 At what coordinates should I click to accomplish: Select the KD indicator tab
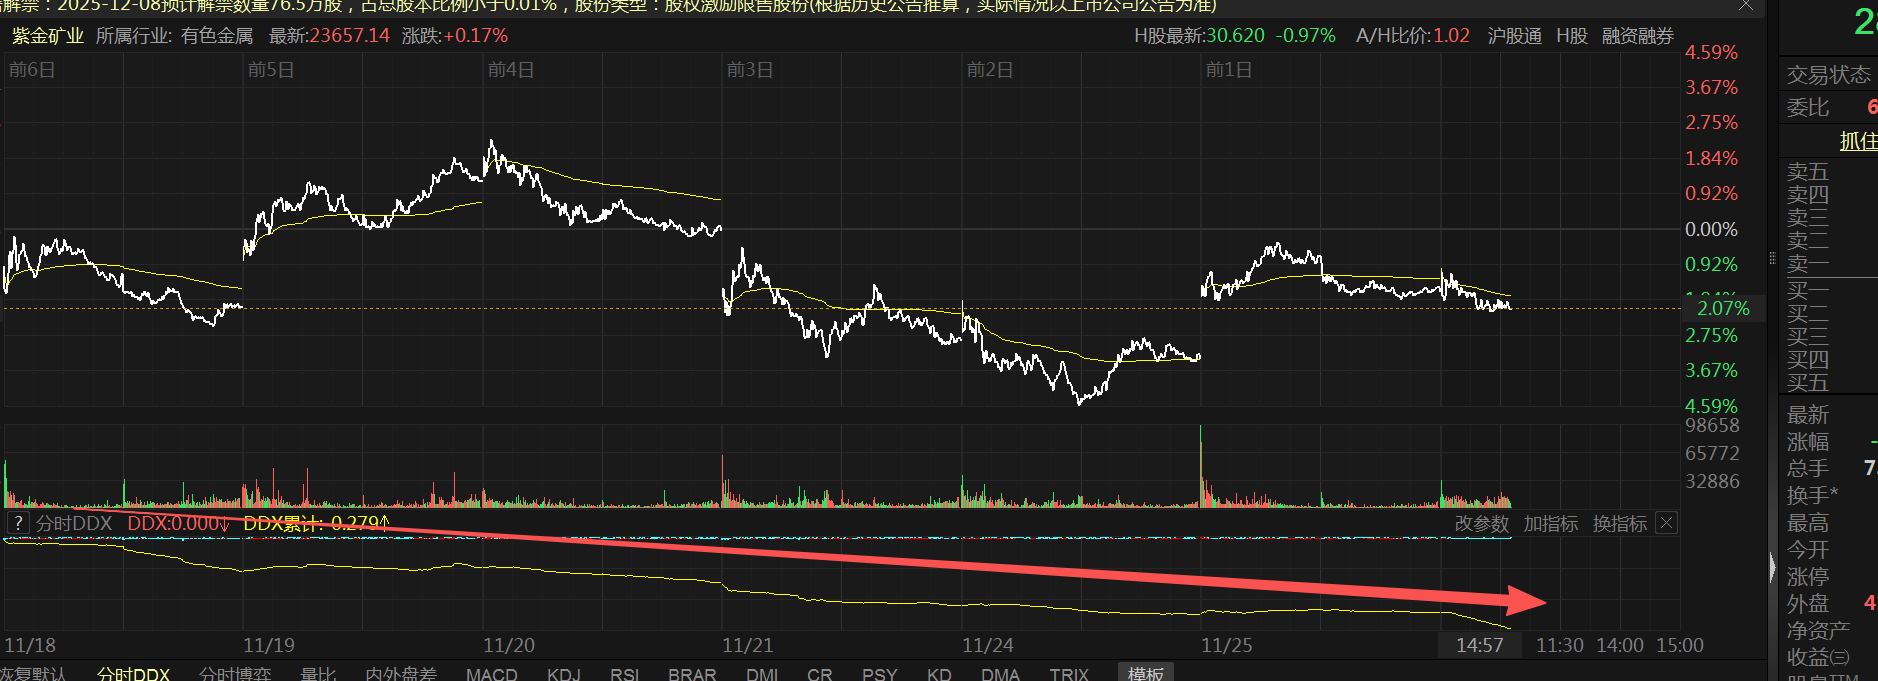click(x=939, y=674)
